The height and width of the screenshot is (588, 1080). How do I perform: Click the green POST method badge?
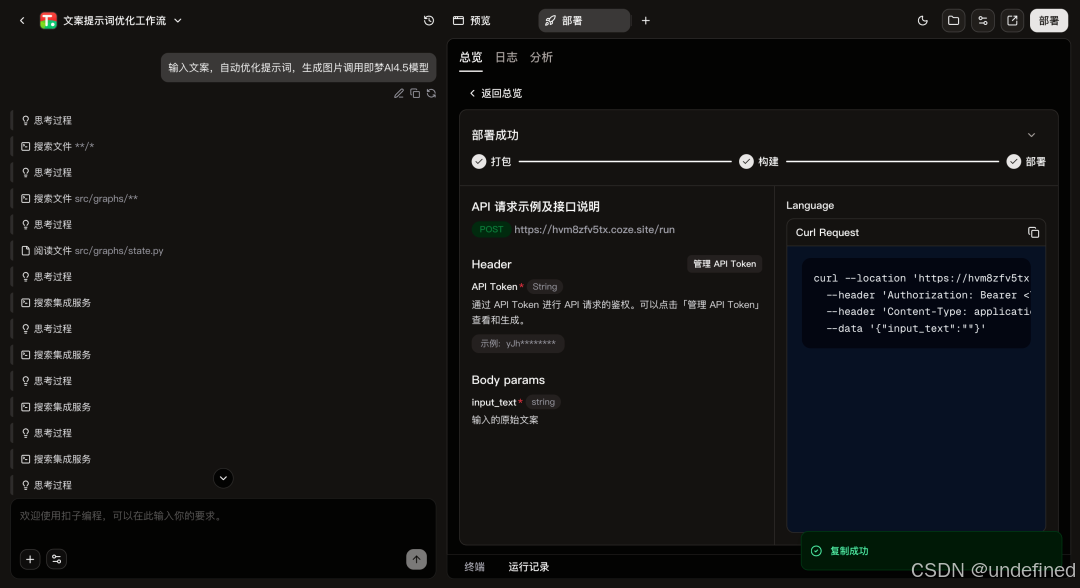(491, 230)
